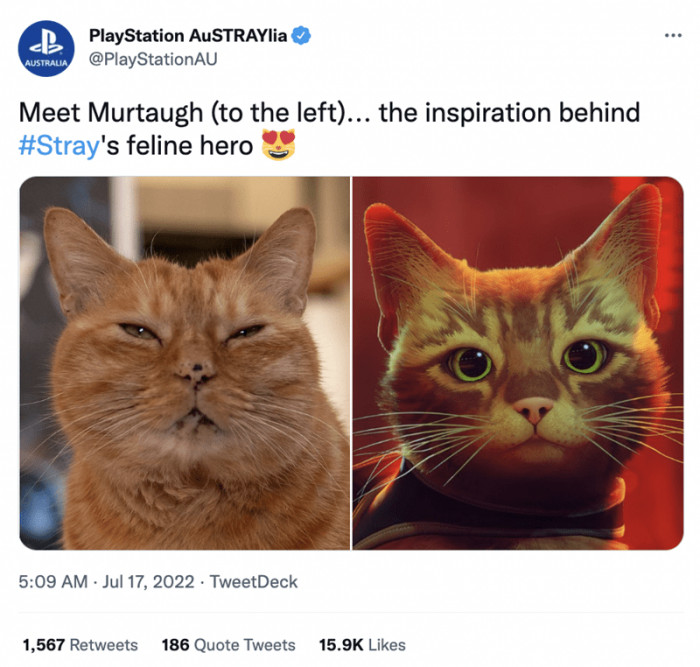
Task: View the 186 Quote Tweets list
Action: click(x=229, y=645)
